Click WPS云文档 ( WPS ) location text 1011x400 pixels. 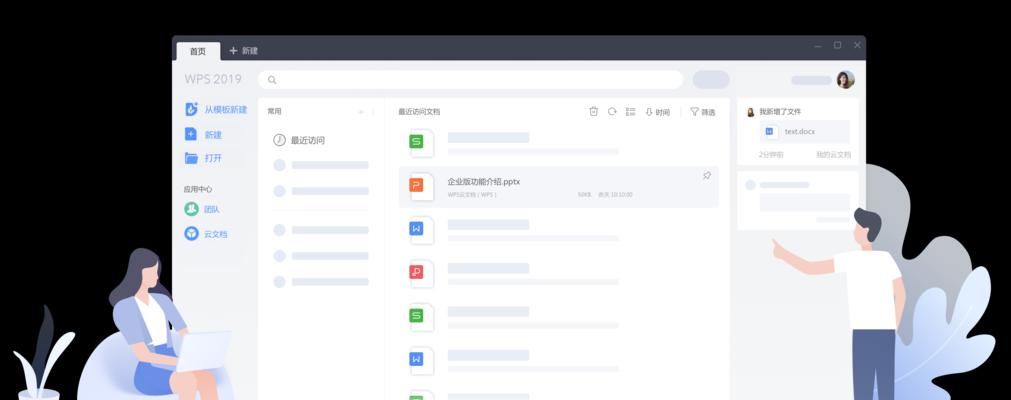pos(473,194)
